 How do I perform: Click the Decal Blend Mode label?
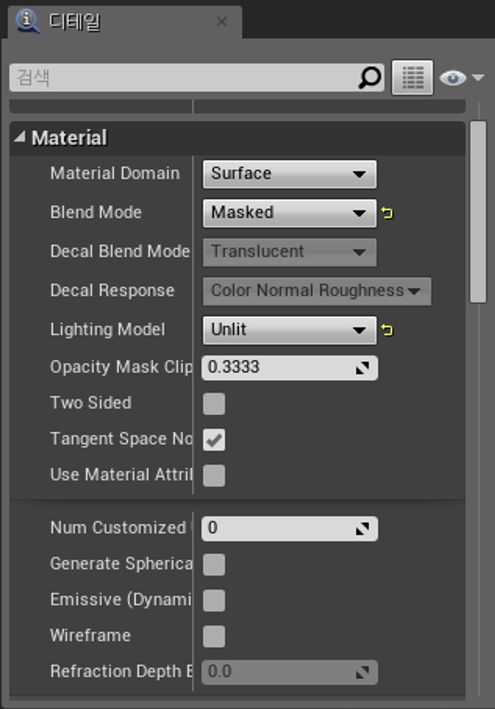(120, 251)
